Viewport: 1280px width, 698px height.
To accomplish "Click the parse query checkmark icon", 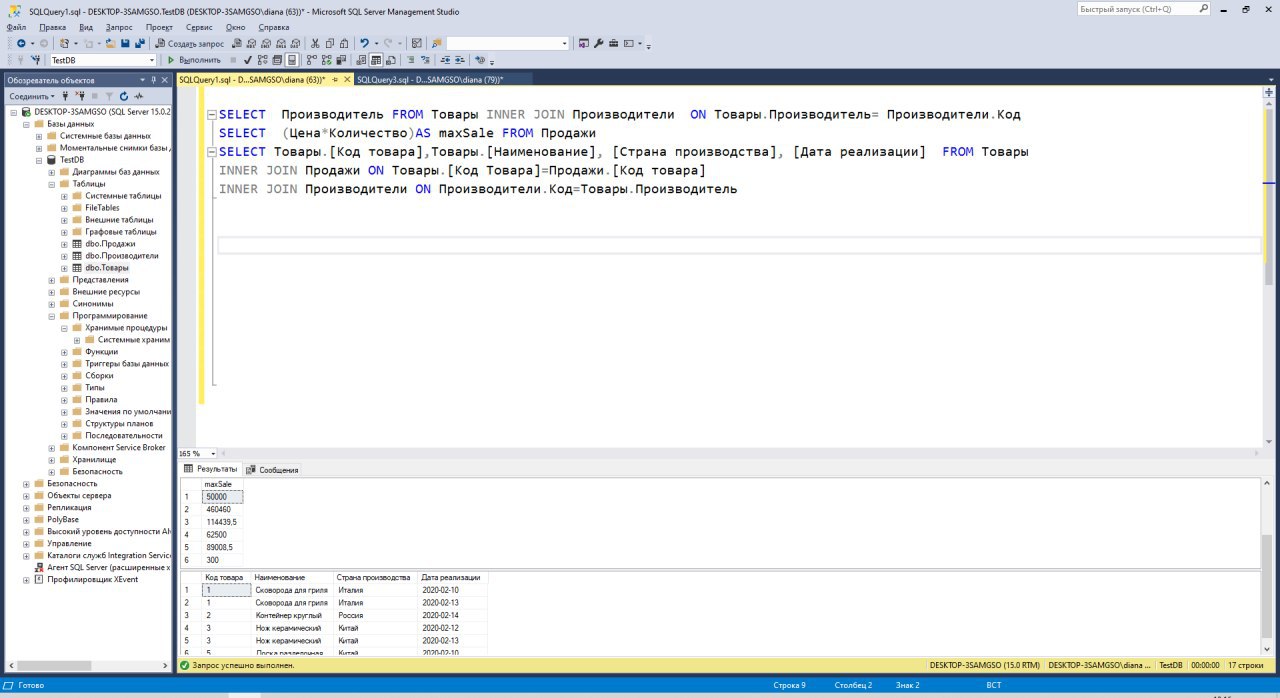I will point(247,60).
